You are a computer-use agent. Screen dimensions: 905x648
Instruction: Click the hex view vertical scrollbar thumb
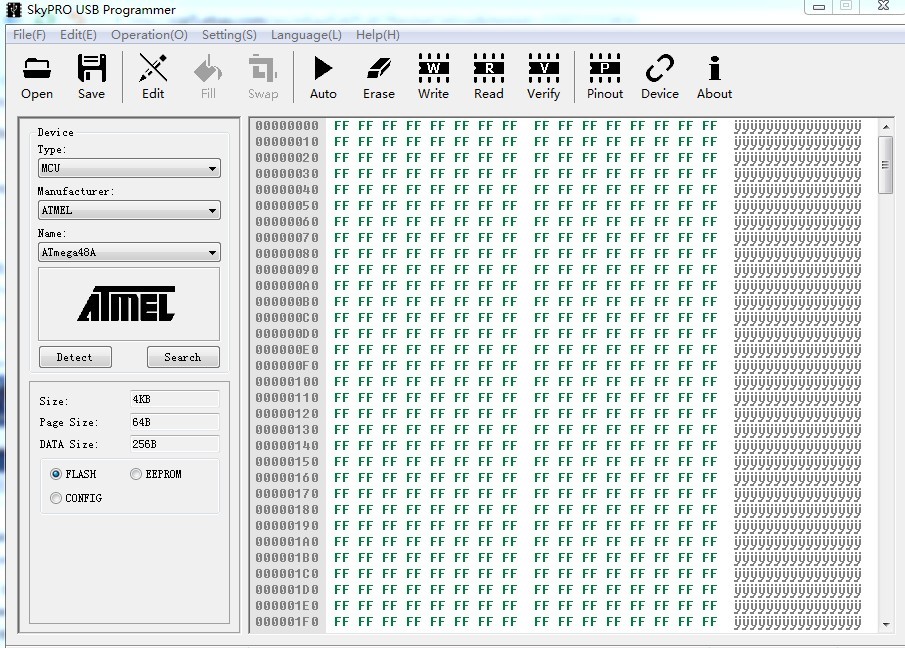[885, 165]
